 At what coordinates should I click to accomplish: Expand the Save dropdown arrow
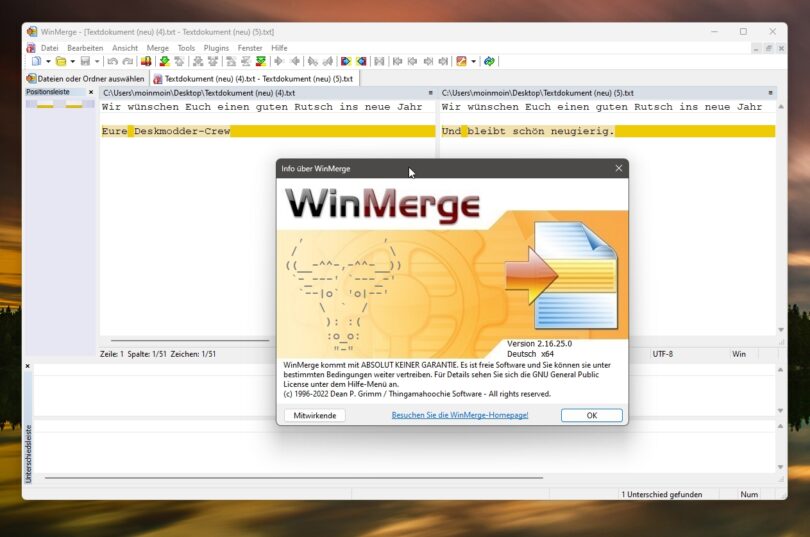pos(97,62)
